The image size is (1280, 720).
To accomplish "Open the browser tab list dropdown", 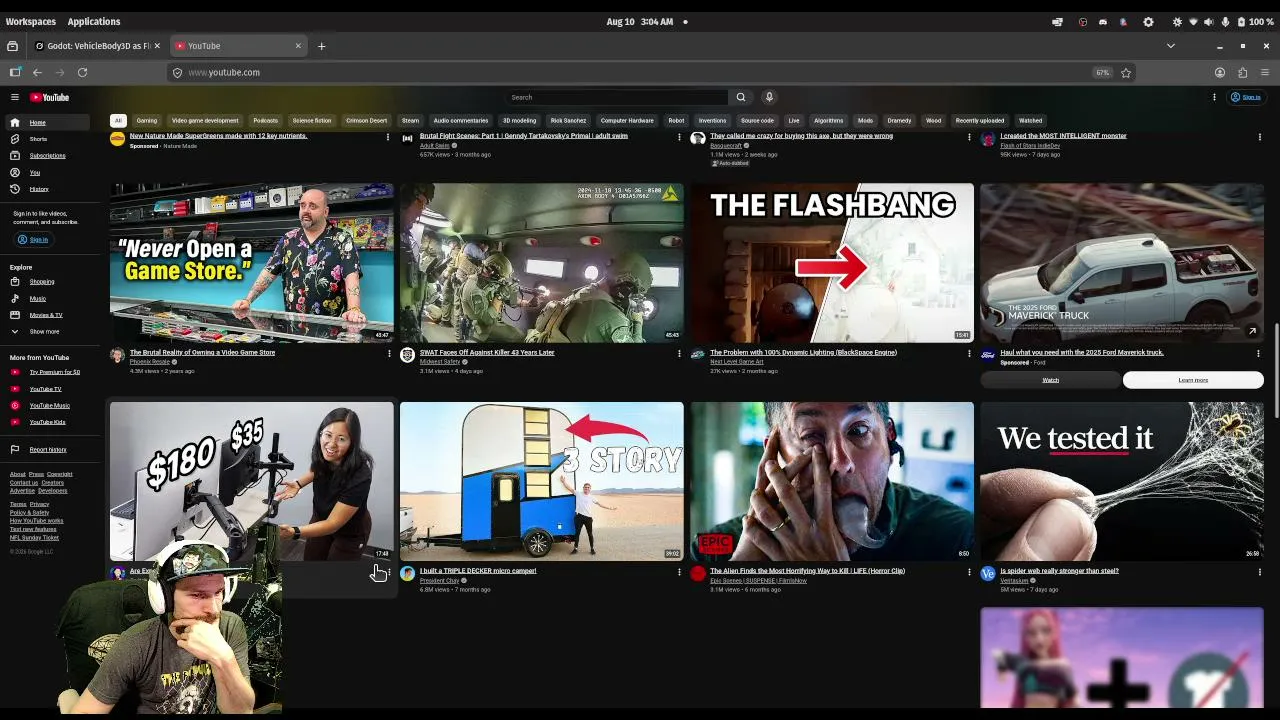I will (x=1171, y=46).
